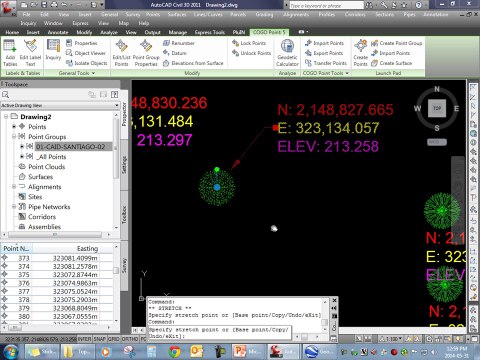Select Point Clouds tree item
Image resolution: width=480 pixels, height=360 pixels.
(46, 167)
